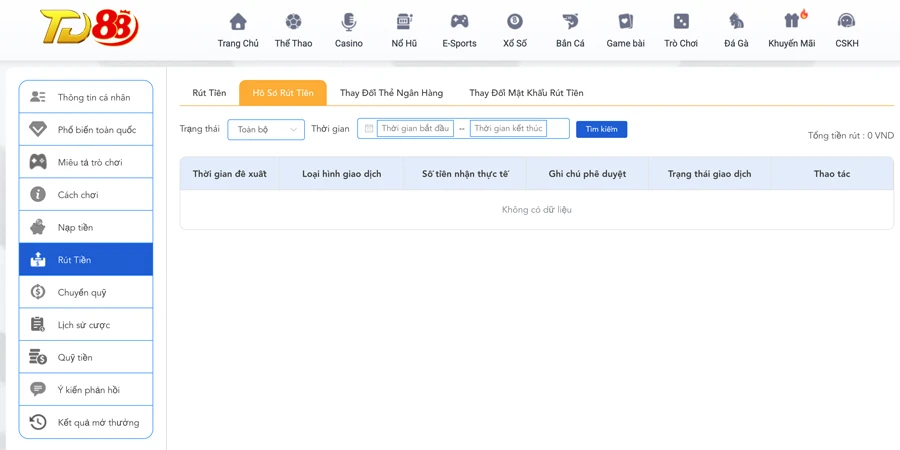Open Trò Chơi dice icon

click(681, 22)
